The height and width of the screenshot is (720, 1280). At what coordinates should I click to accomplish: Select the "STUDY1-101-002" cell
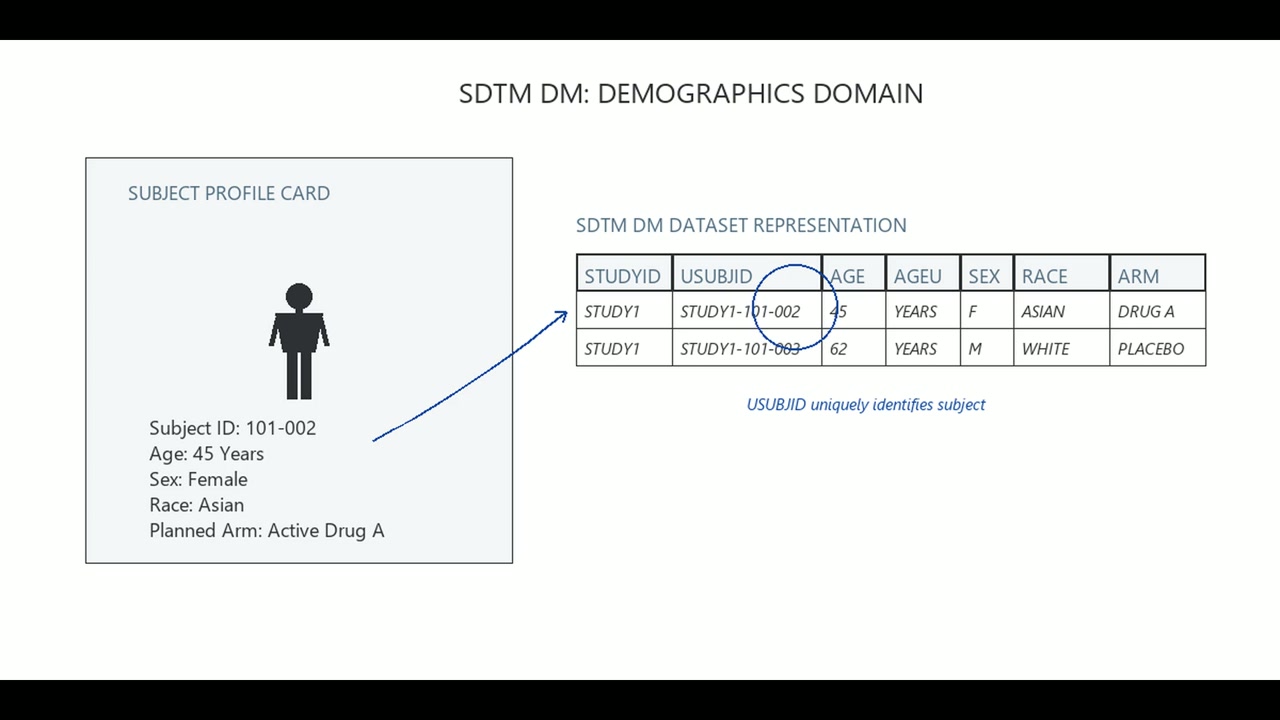747,311
